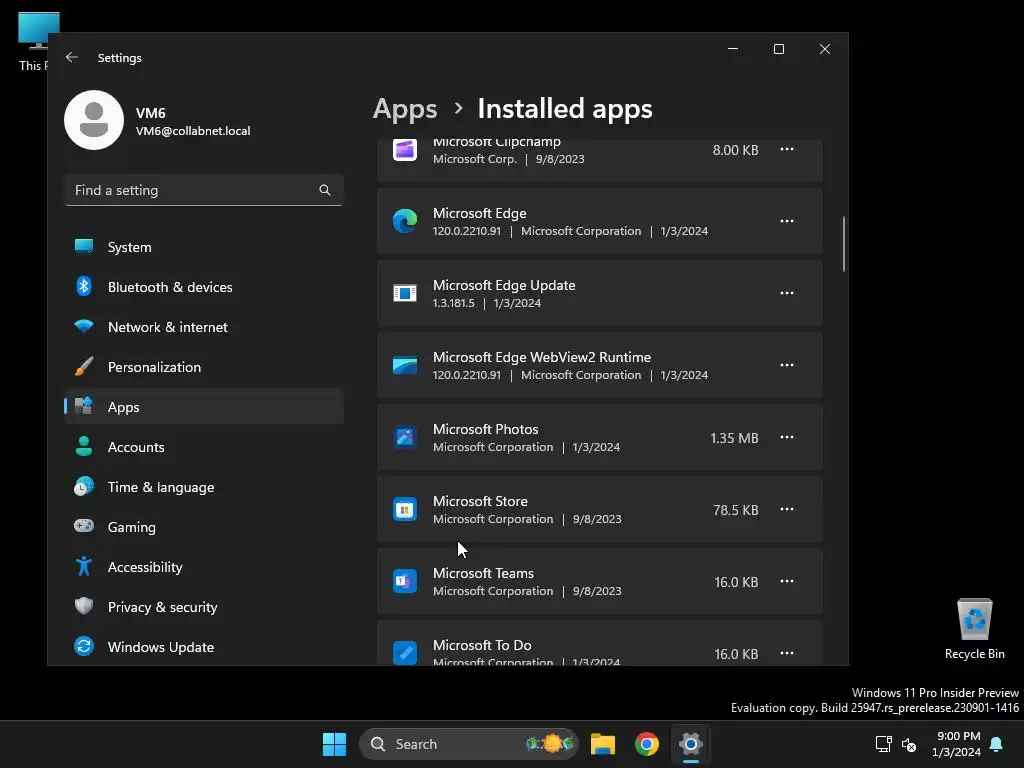Click the Bluetooth & devices icon
The image size is (1024, 768).
(84, 286)
